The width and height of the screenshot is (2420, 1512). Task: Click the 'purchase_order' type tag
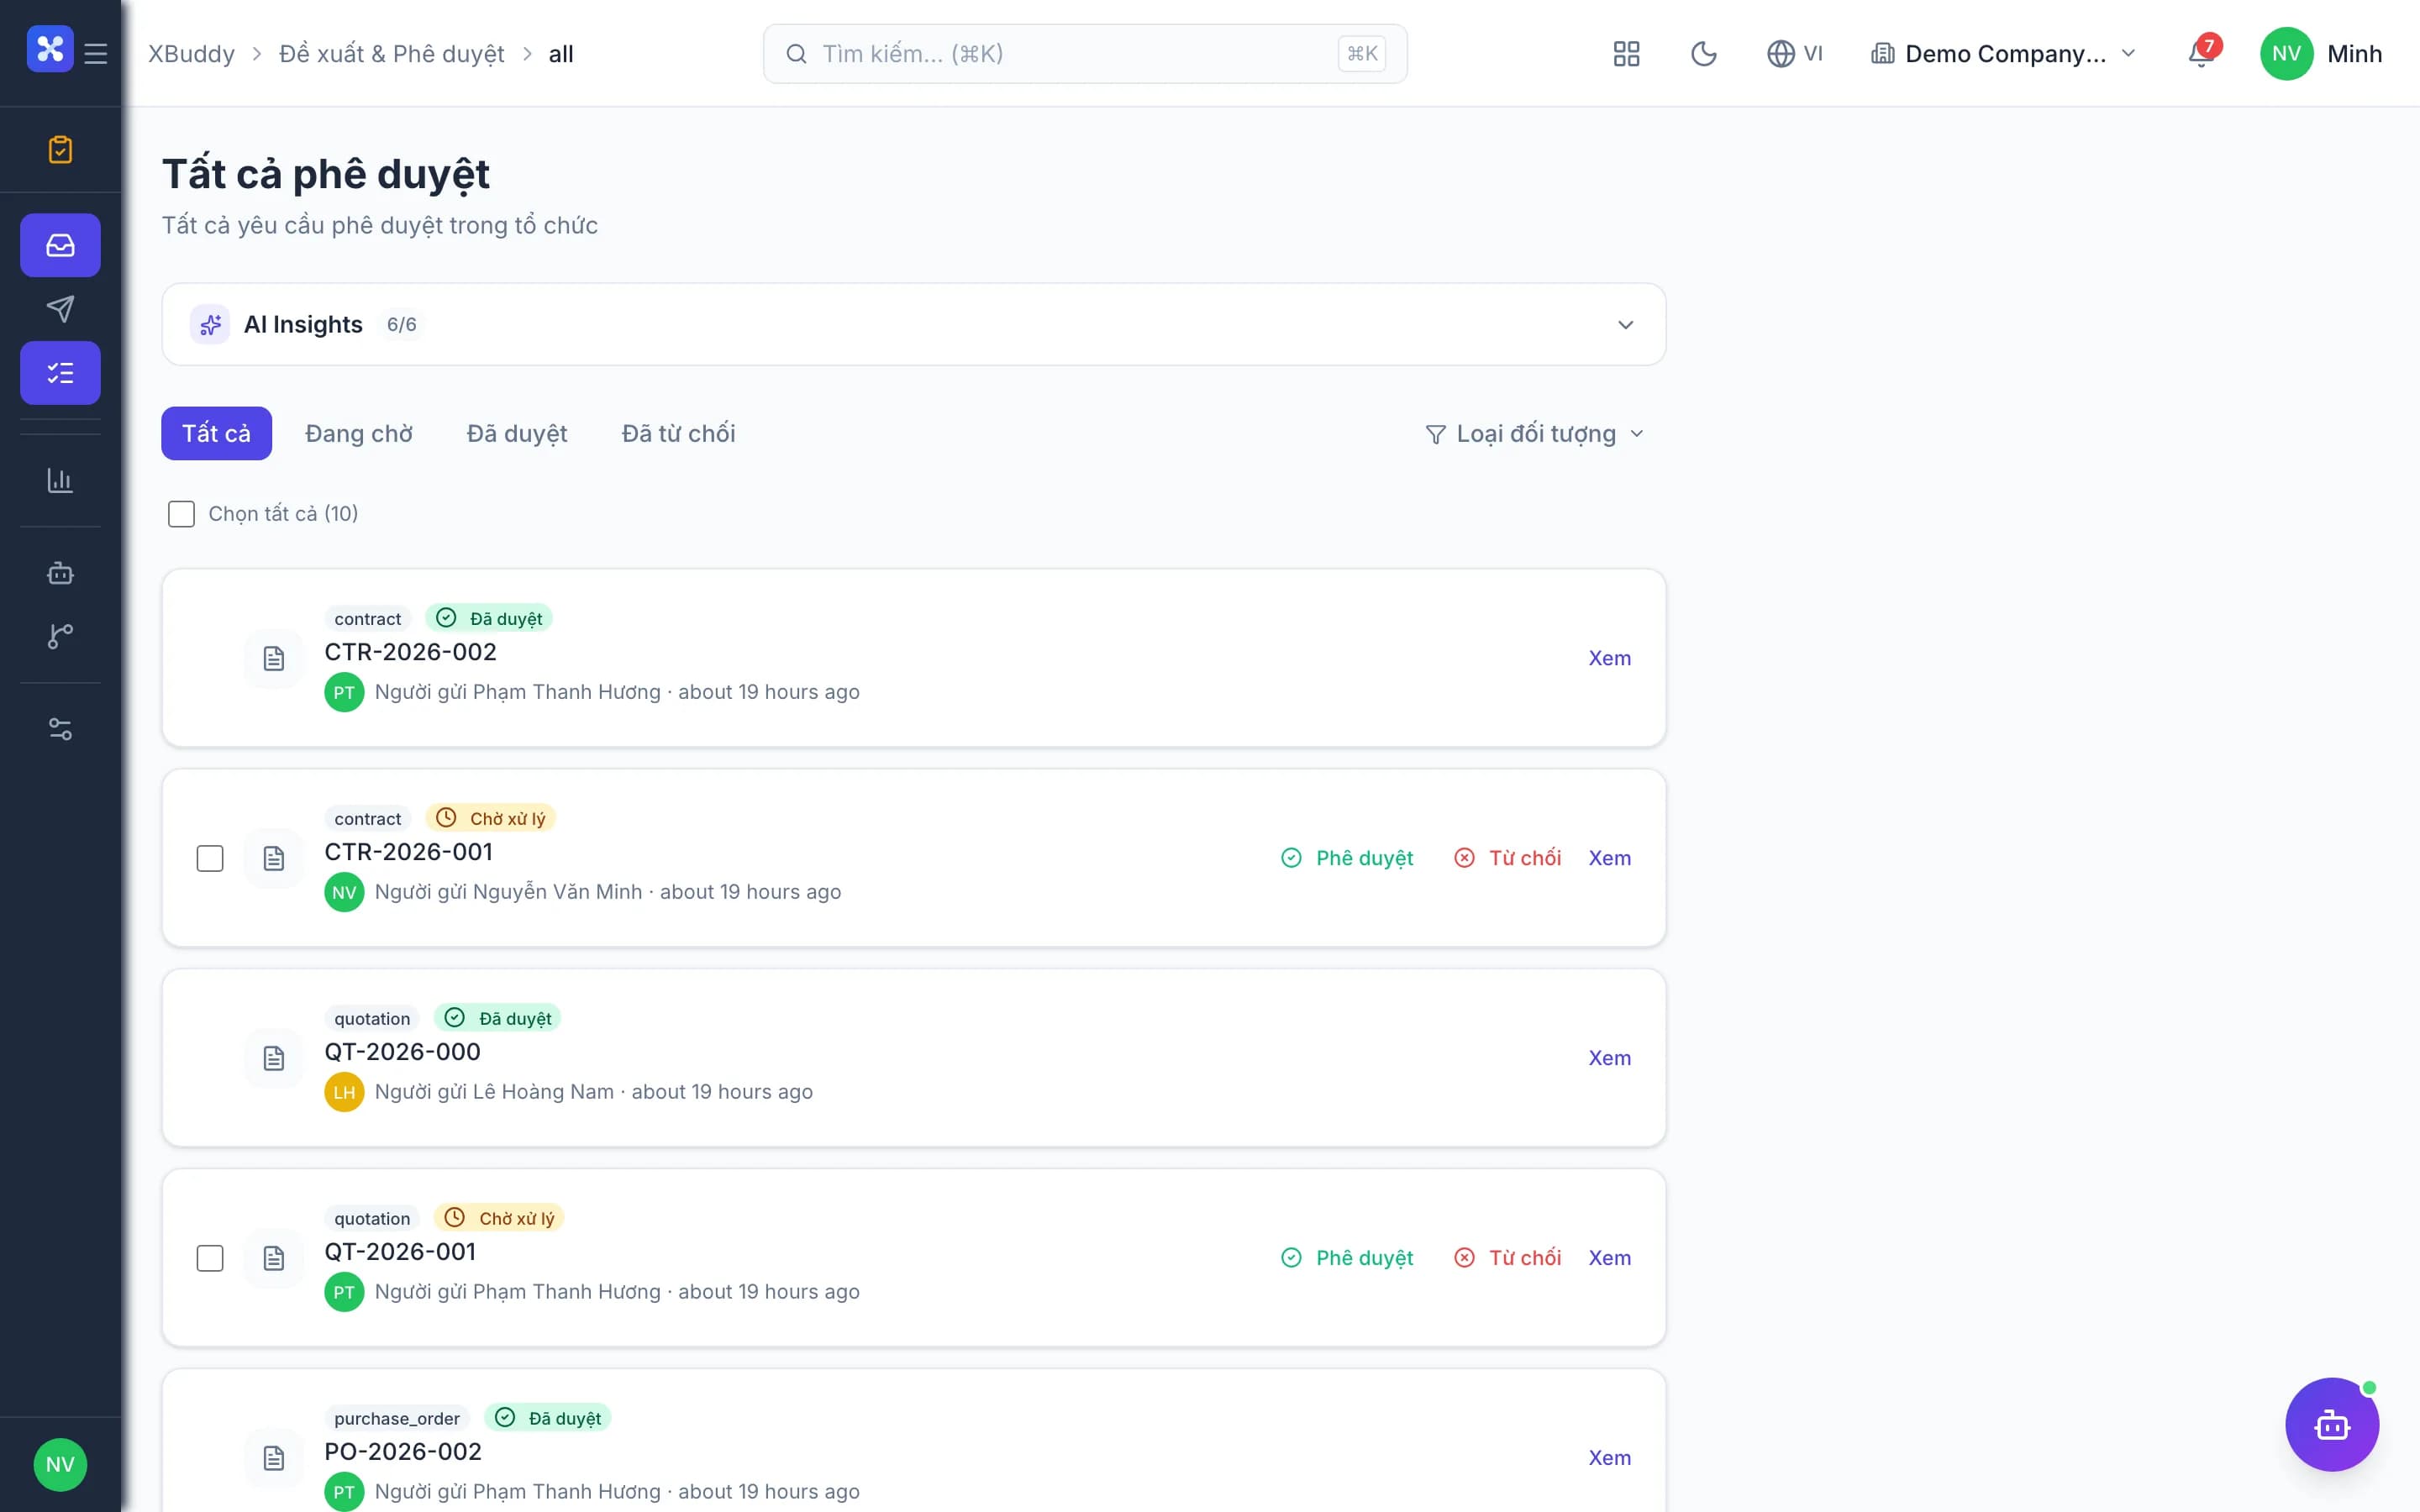397,1418
